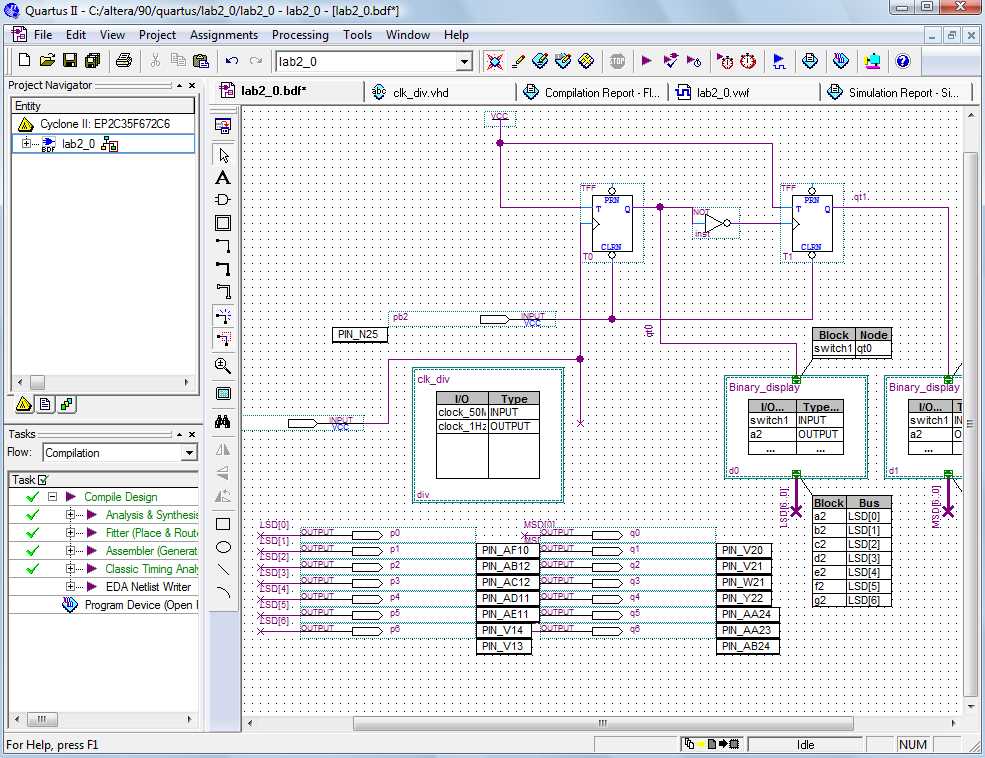Save the current file with the floppy icon
Image resolution: width=985 pixels, height=758 pixels.
click(x=70, y=60)
